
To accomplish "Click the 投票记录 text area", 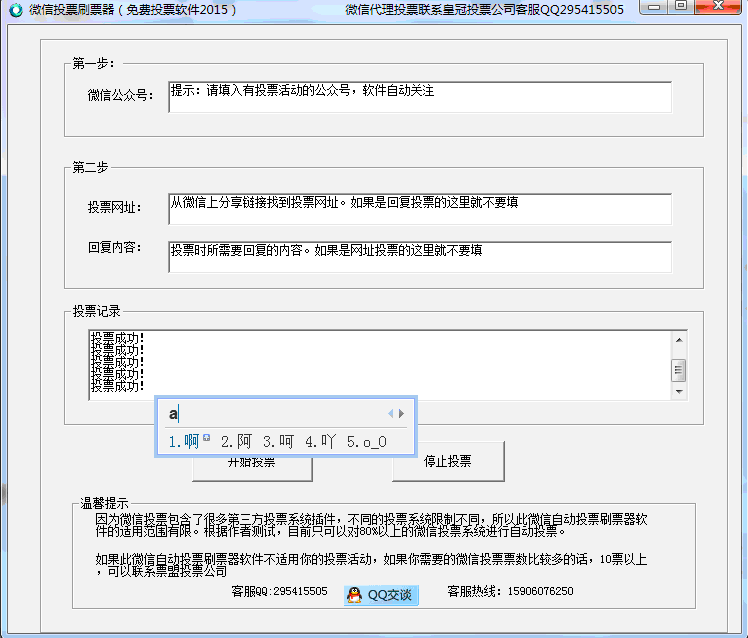I will click(x=381, y=365).
